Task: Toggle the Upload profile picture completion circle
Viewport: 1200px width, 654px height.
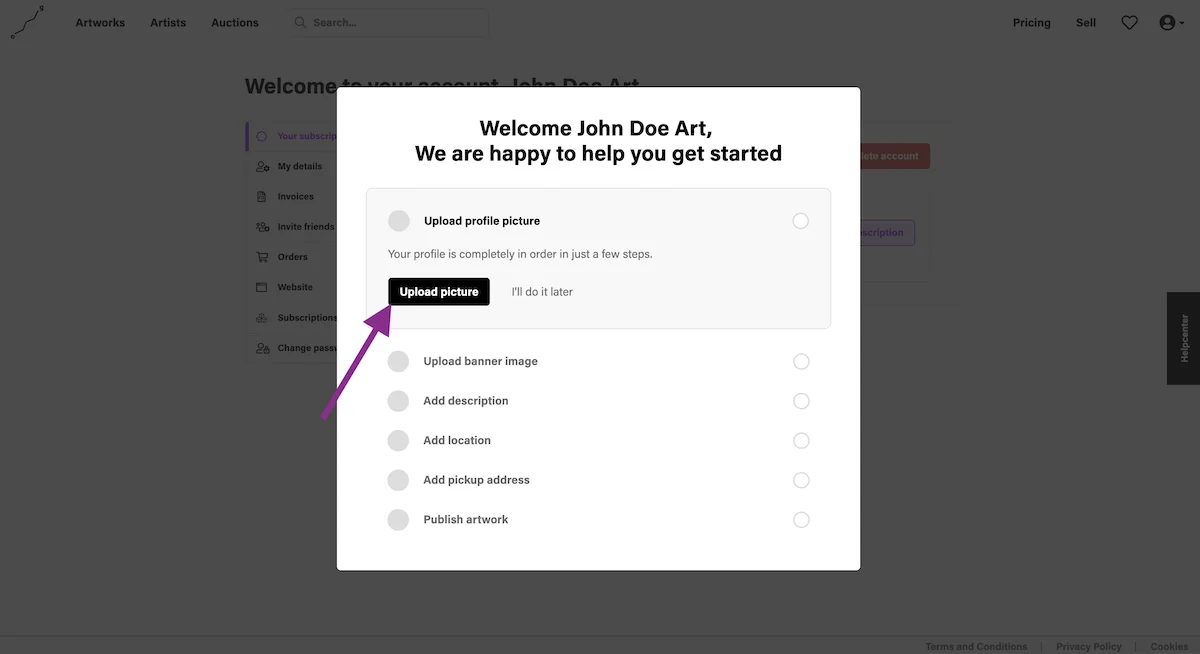Action: tap(800, 221)
